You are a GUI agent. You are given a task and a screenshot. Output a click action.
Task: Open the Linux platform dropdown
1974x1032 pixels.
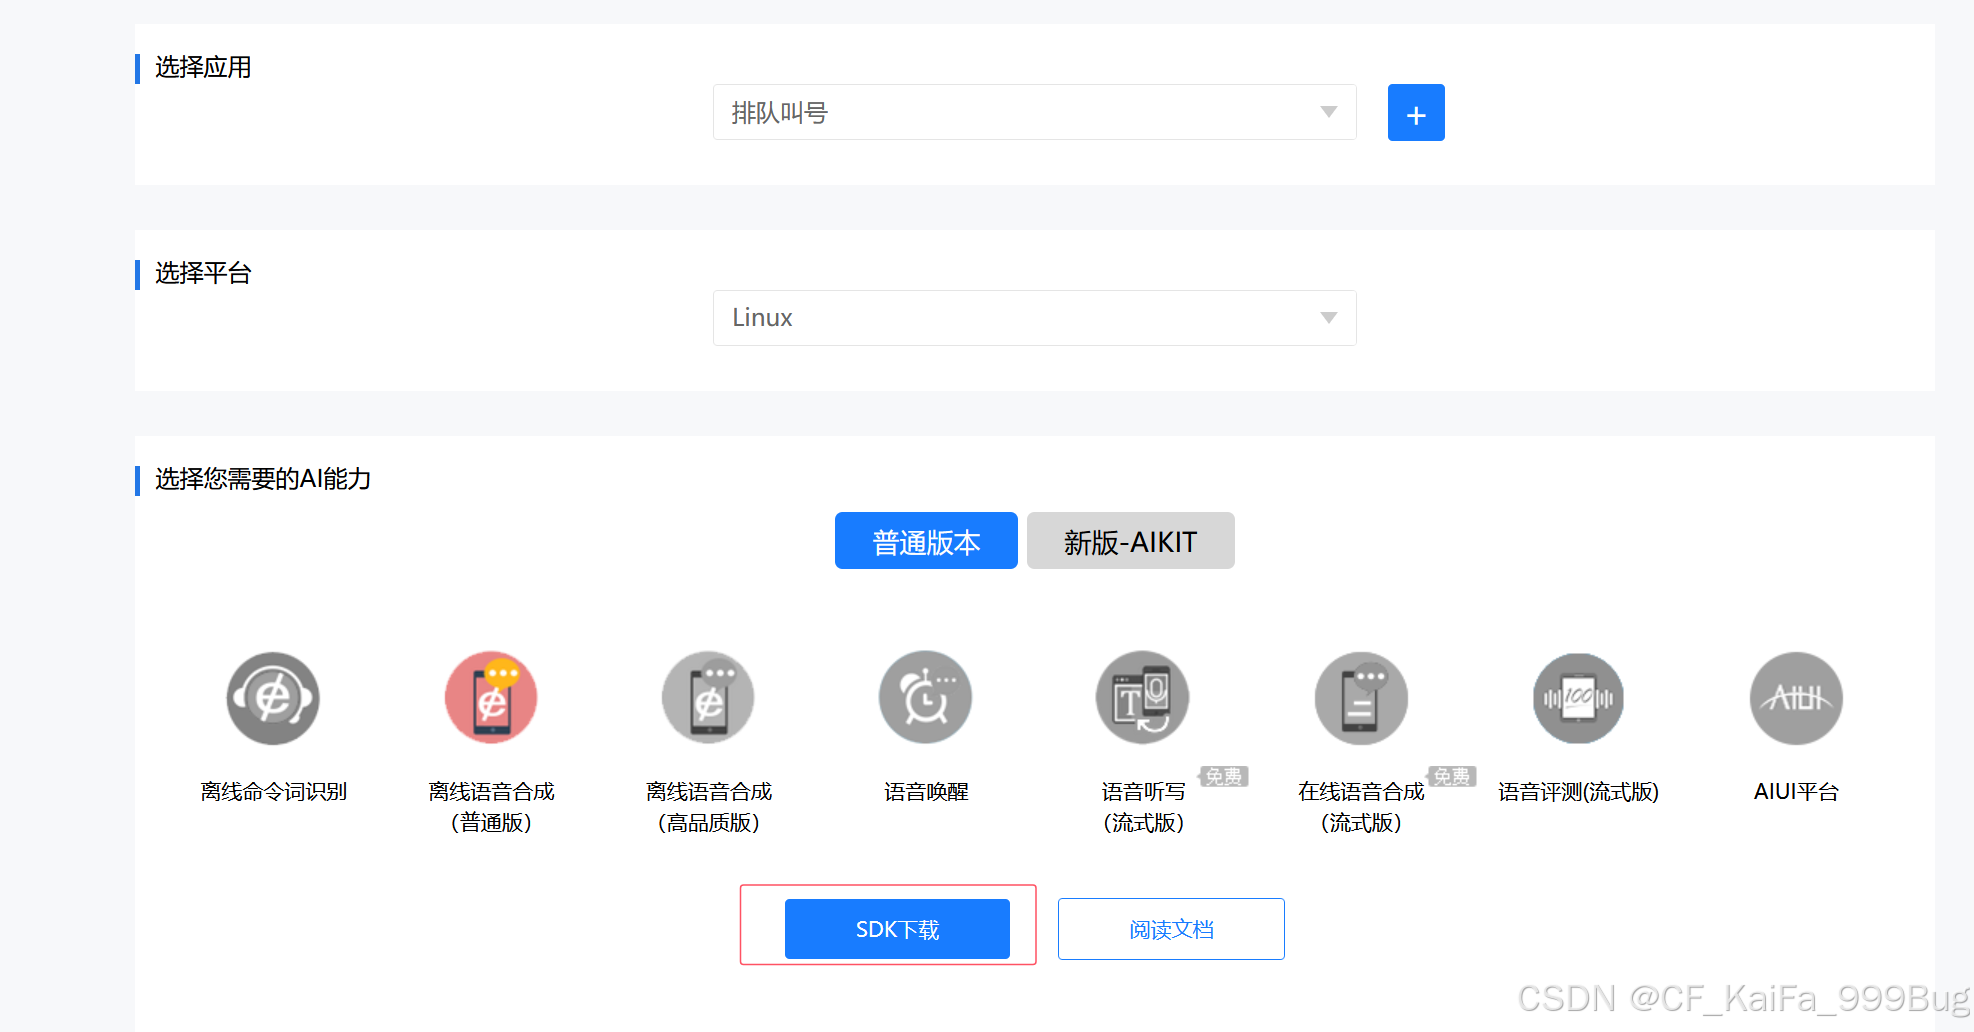(1034, 318)
